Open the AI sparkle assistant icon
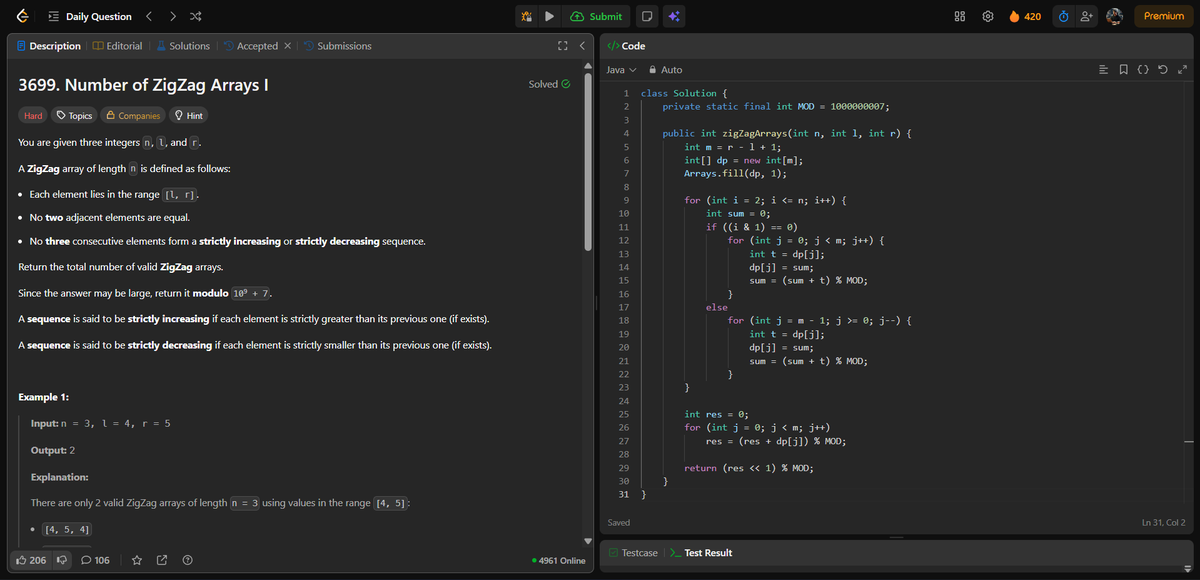This screenshot has width=1200, height=580. pos(674,16)
